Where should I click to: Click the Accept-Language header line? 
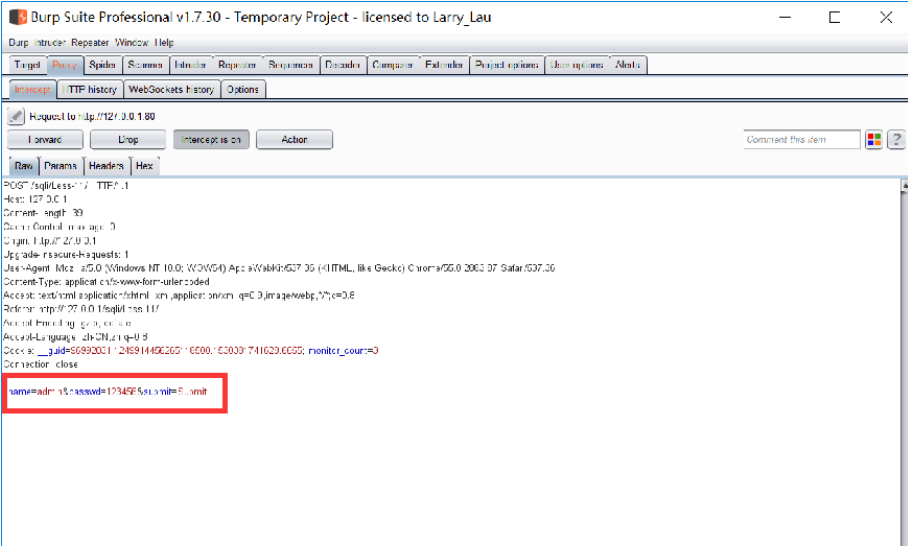[75, 337]
